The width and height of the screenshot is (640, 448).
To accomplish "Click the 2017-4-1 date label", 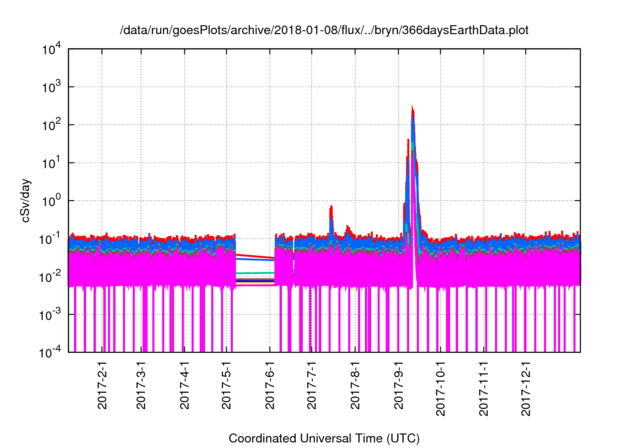I will (184, 385).
